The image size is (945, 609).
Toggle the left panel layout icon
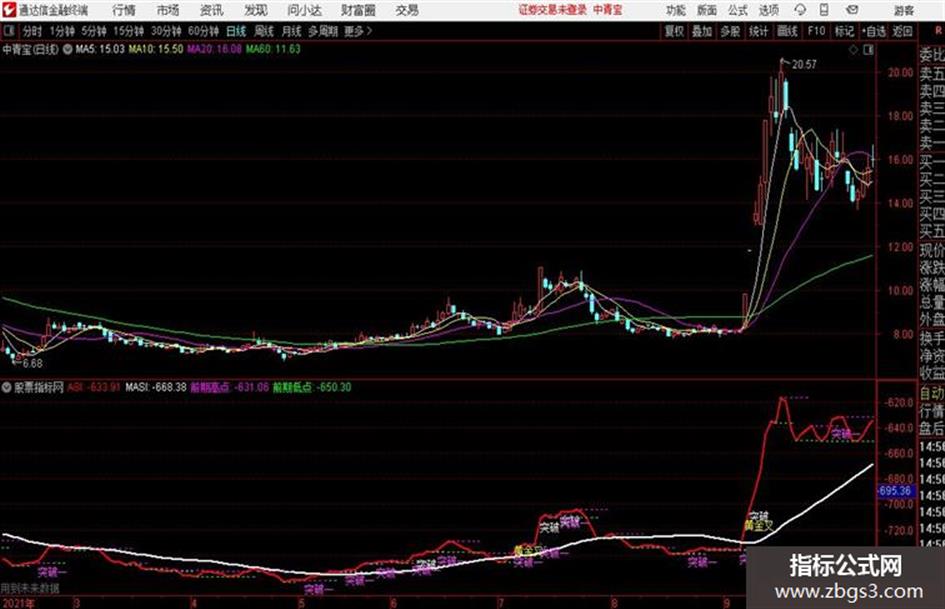9,30
